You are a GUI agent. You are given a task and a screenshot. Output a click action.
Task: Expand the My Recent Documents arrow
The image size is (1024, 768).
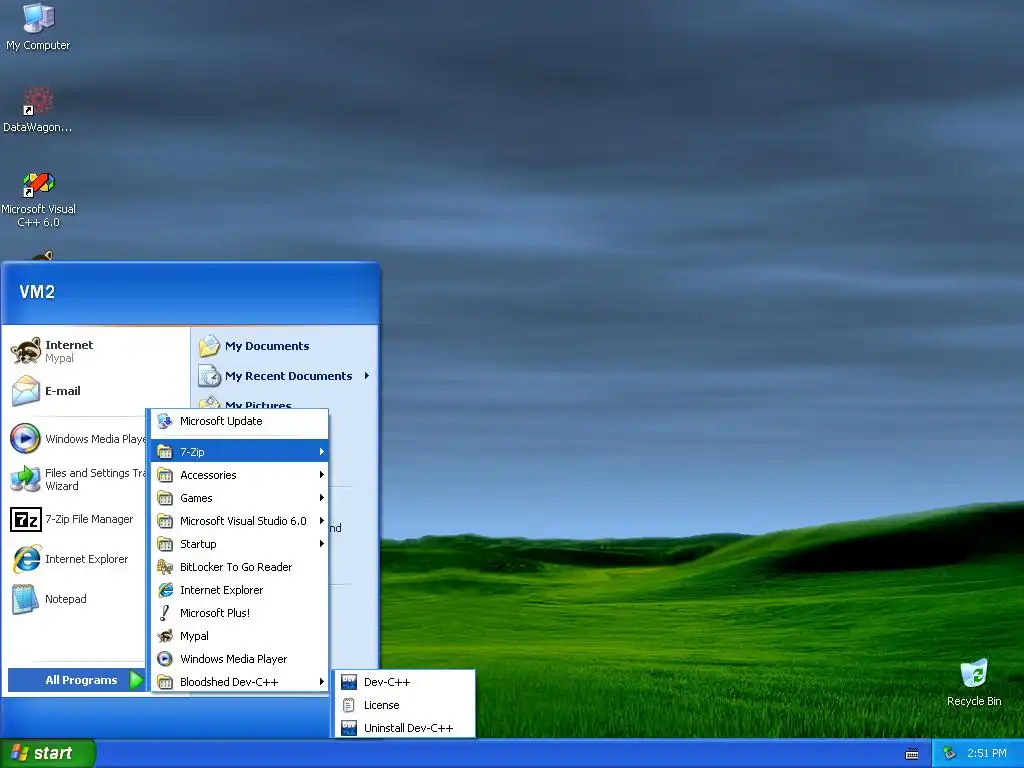click(366, 376)
